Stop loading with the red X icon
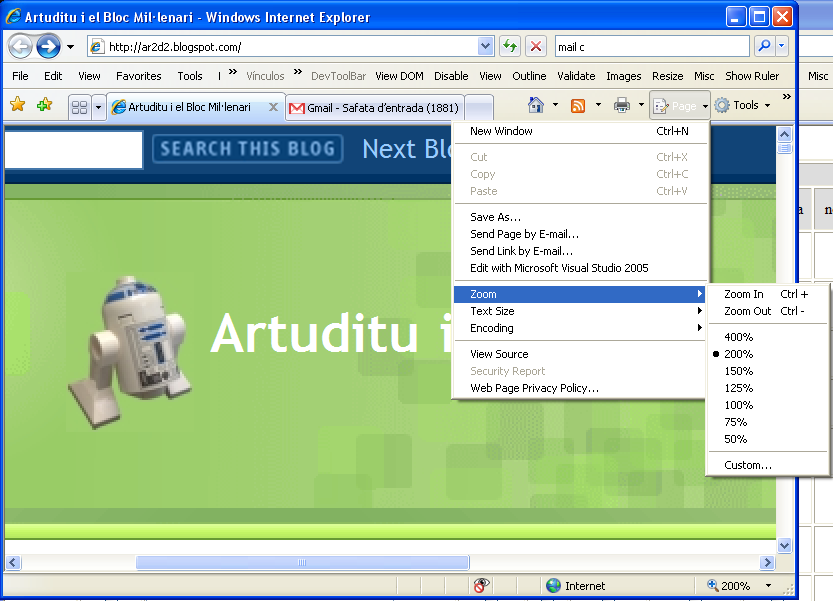The height and width of the screenshot is (601, 833). coord(536,47)
